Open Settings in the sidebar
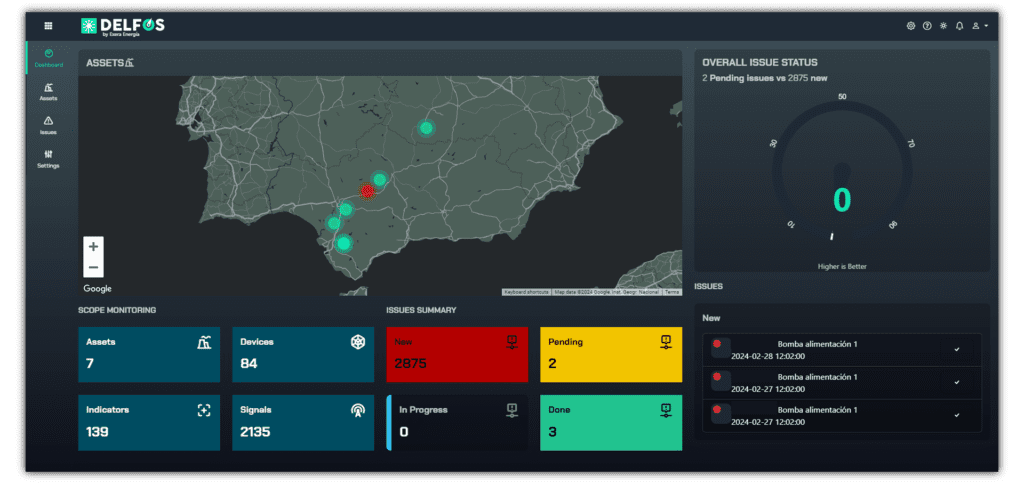 [x=48, y=158]
